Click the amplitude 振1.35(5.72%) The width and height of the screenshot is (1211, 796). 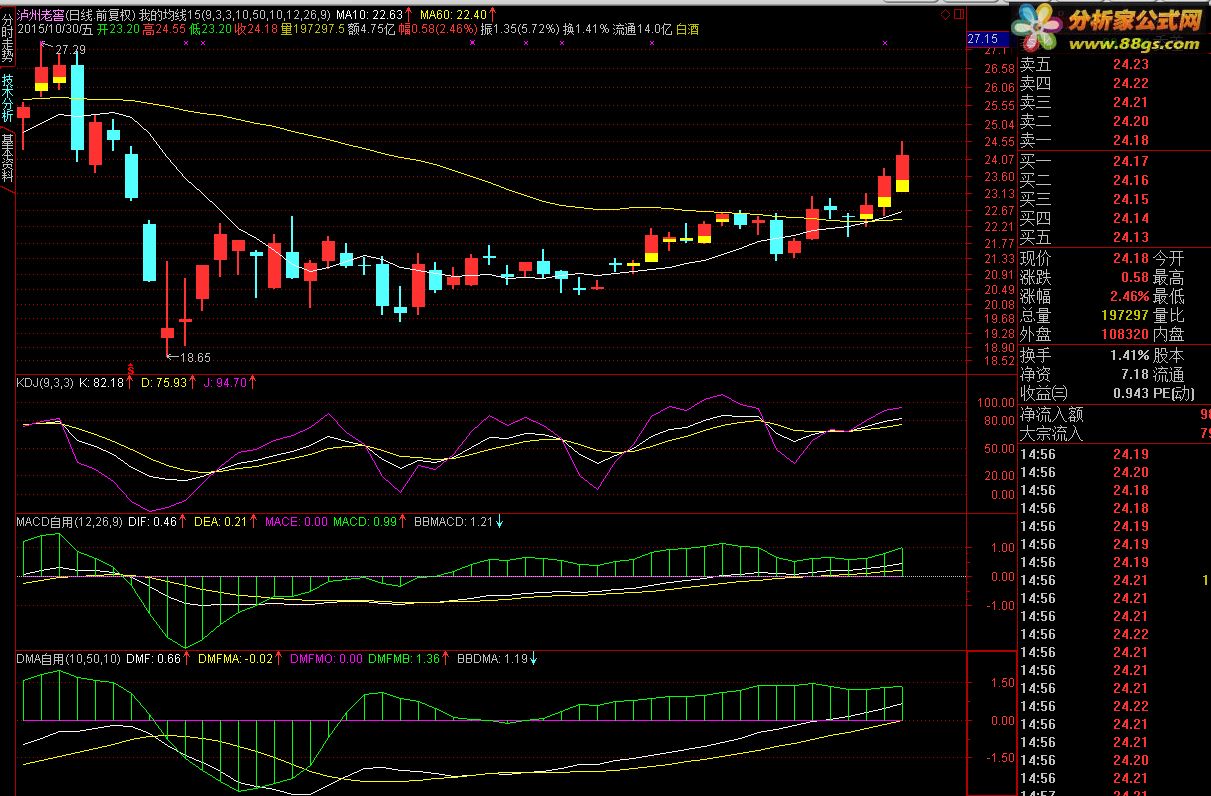click(x=519, y=30)
